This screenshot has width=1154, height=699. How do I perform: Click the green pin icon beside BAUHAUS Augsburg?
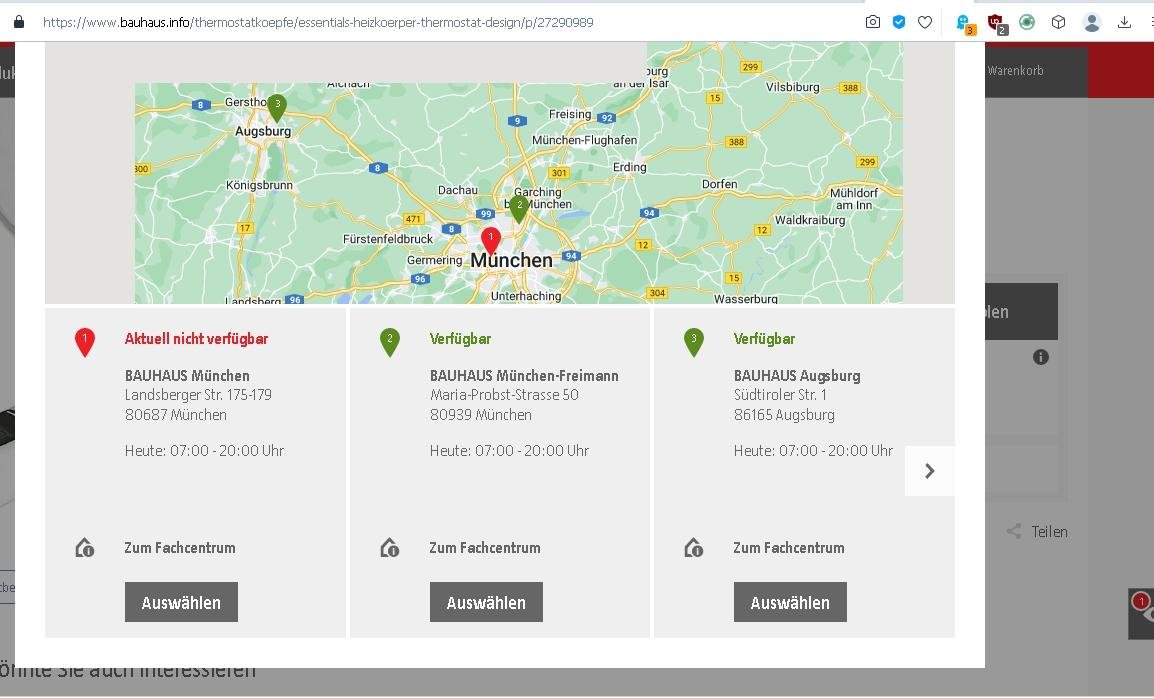tap(694, 343)
